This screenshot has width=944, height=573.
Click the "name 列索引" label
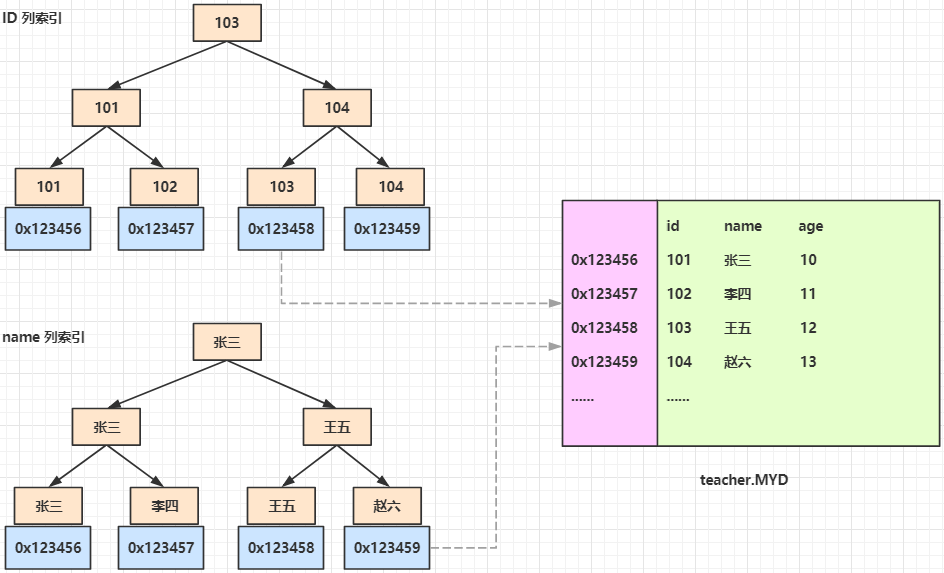(x=43, y=337)
